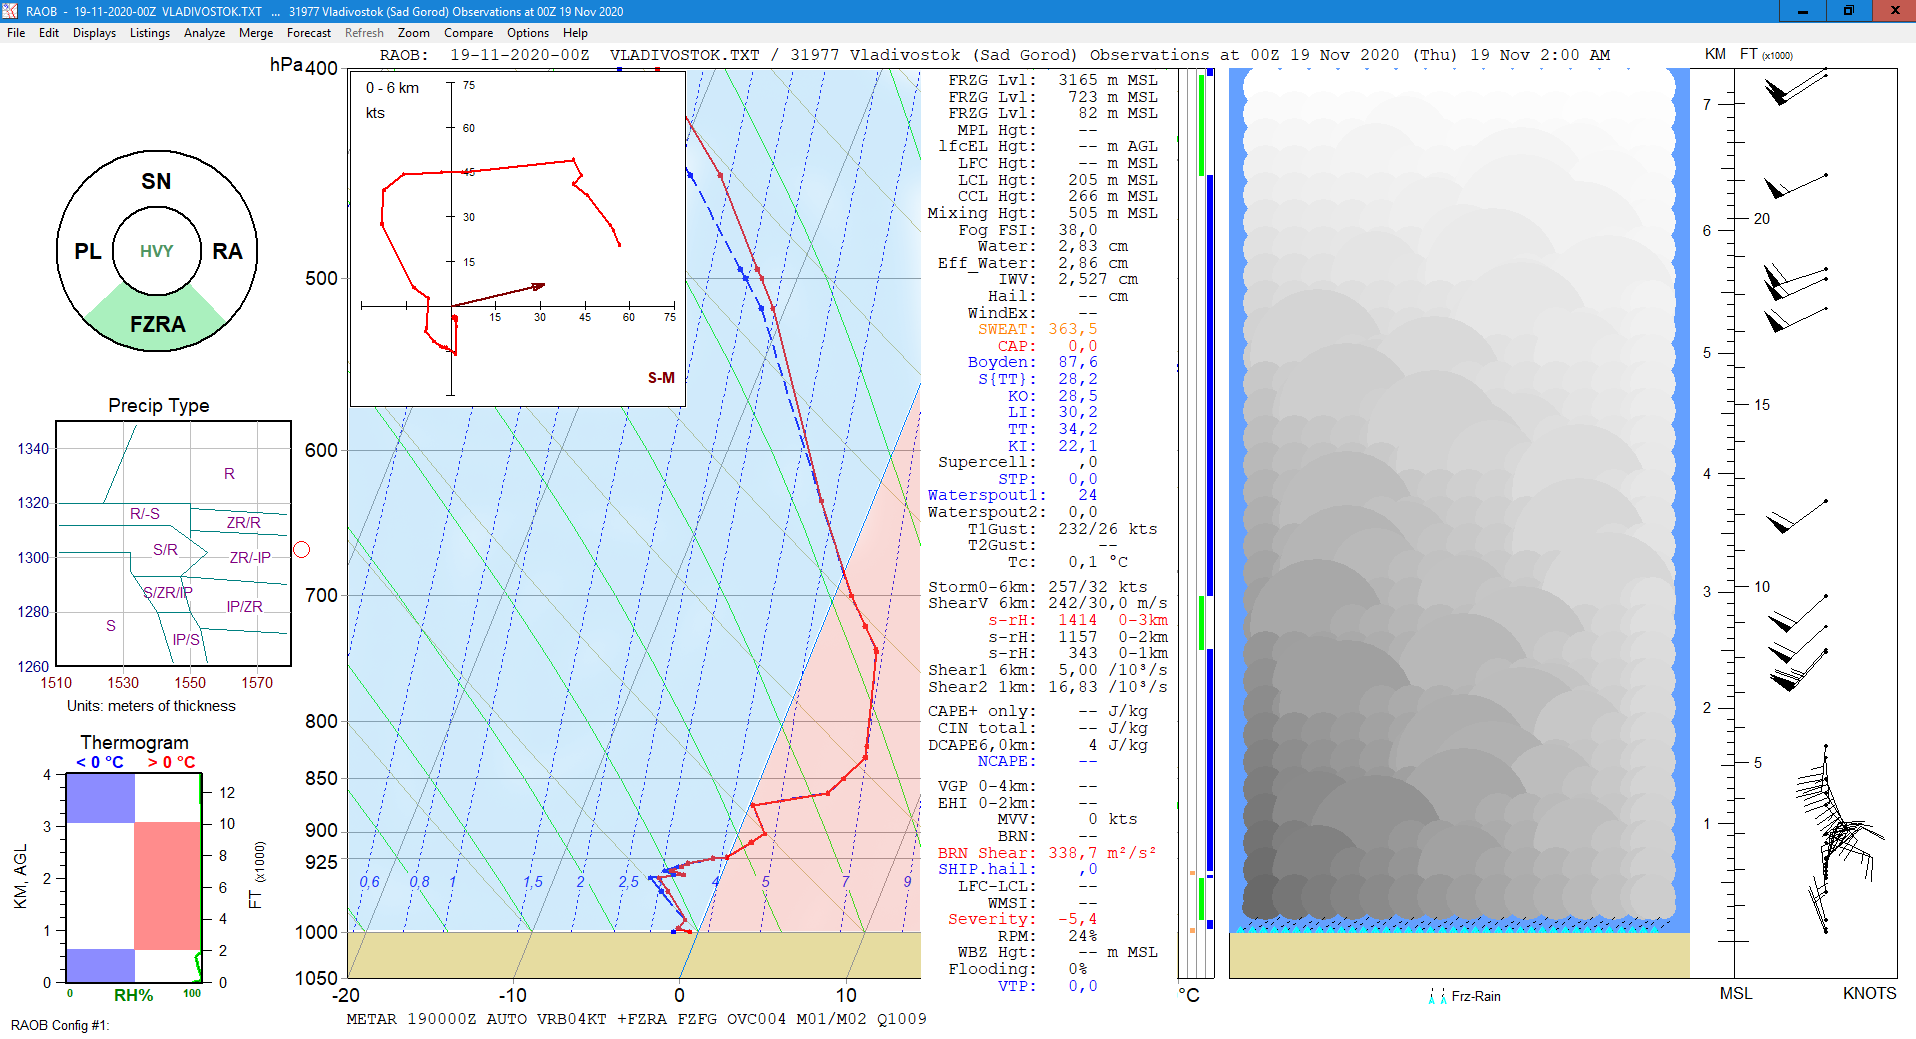Click Compare in the menu bar
The width and height of the screenshot is (1916, 1039).
[468, 33]
